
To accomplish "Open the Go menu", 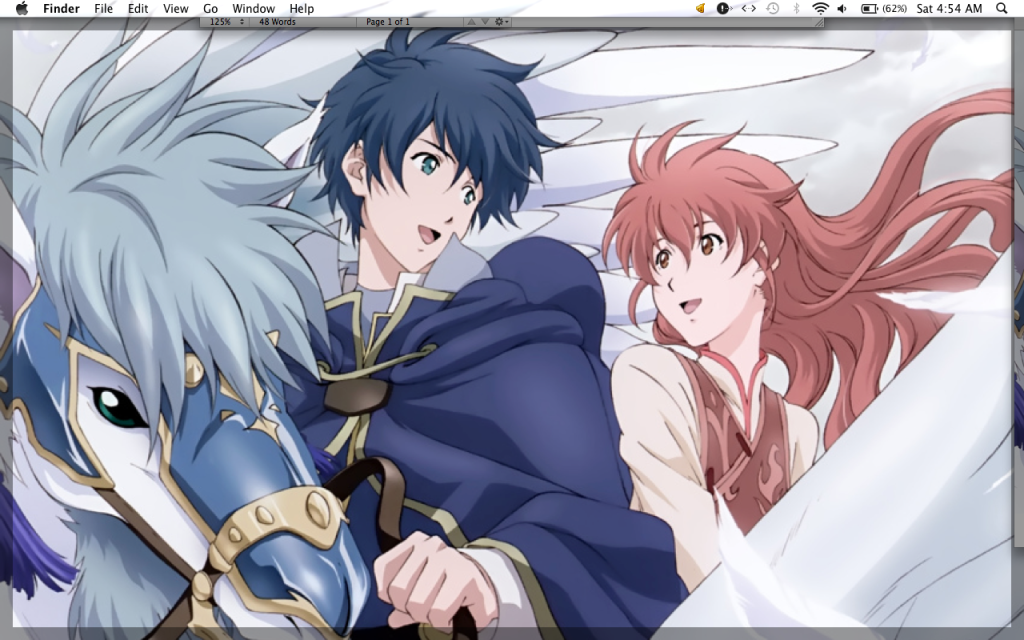I will pyautogui.click(x=210, y=8).
